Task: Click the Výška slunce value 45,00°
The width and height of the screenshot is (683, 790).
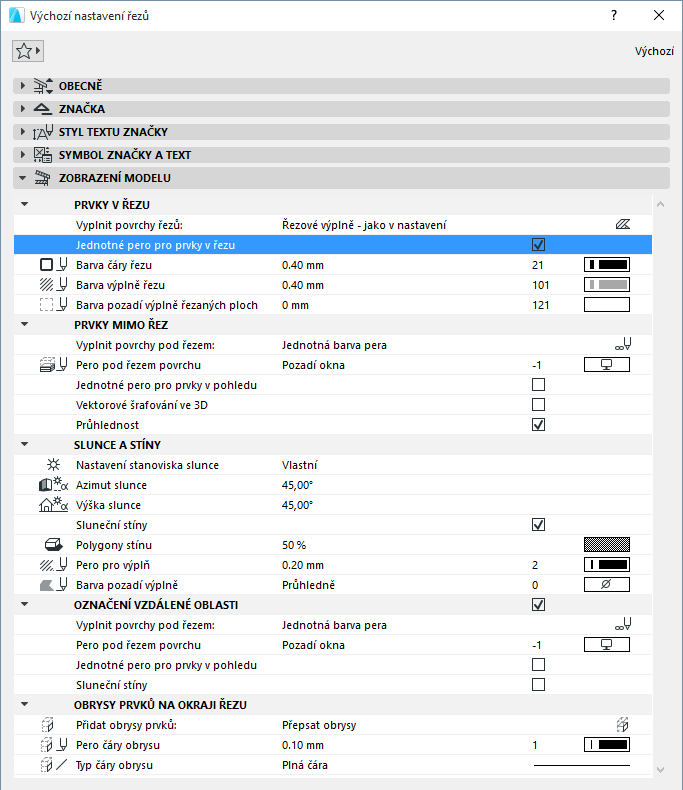Action: [x=297, y=505]
